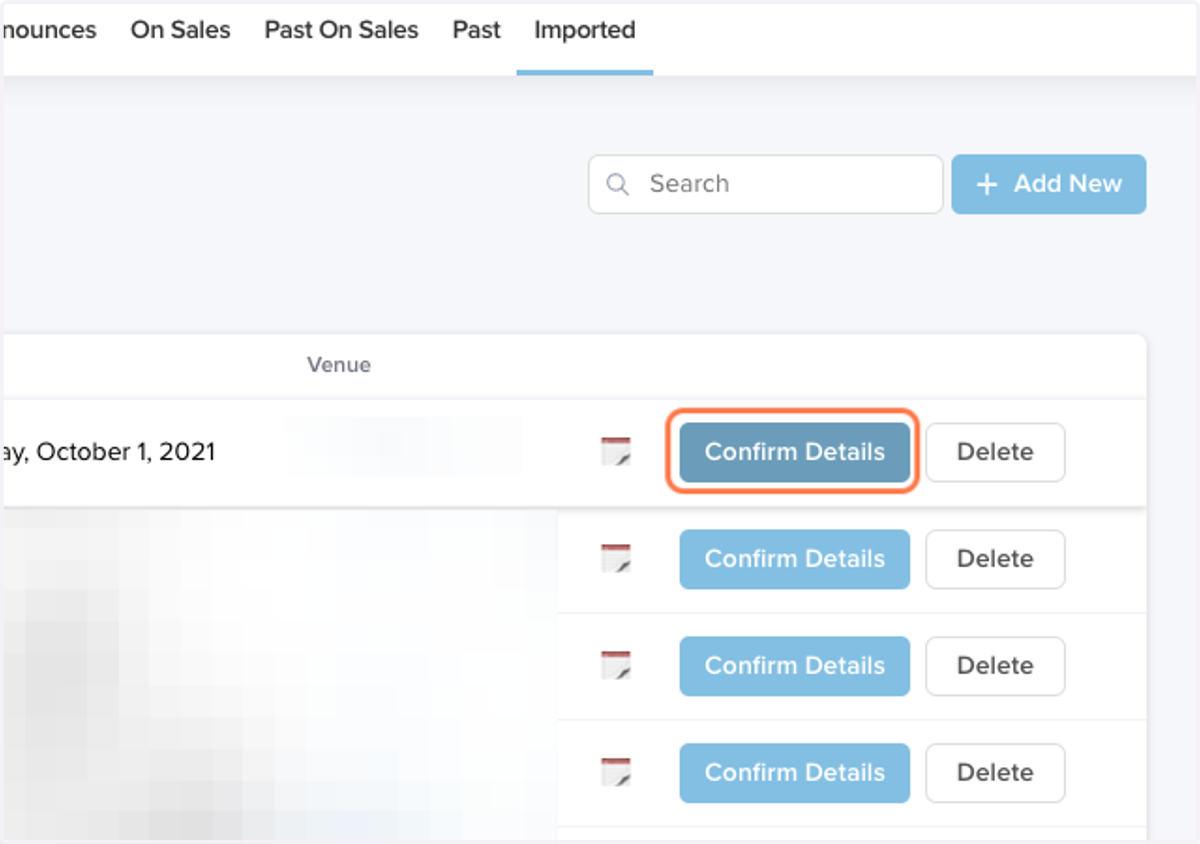
Task: Delete the fourth event row
Action: tap(995, 773)
